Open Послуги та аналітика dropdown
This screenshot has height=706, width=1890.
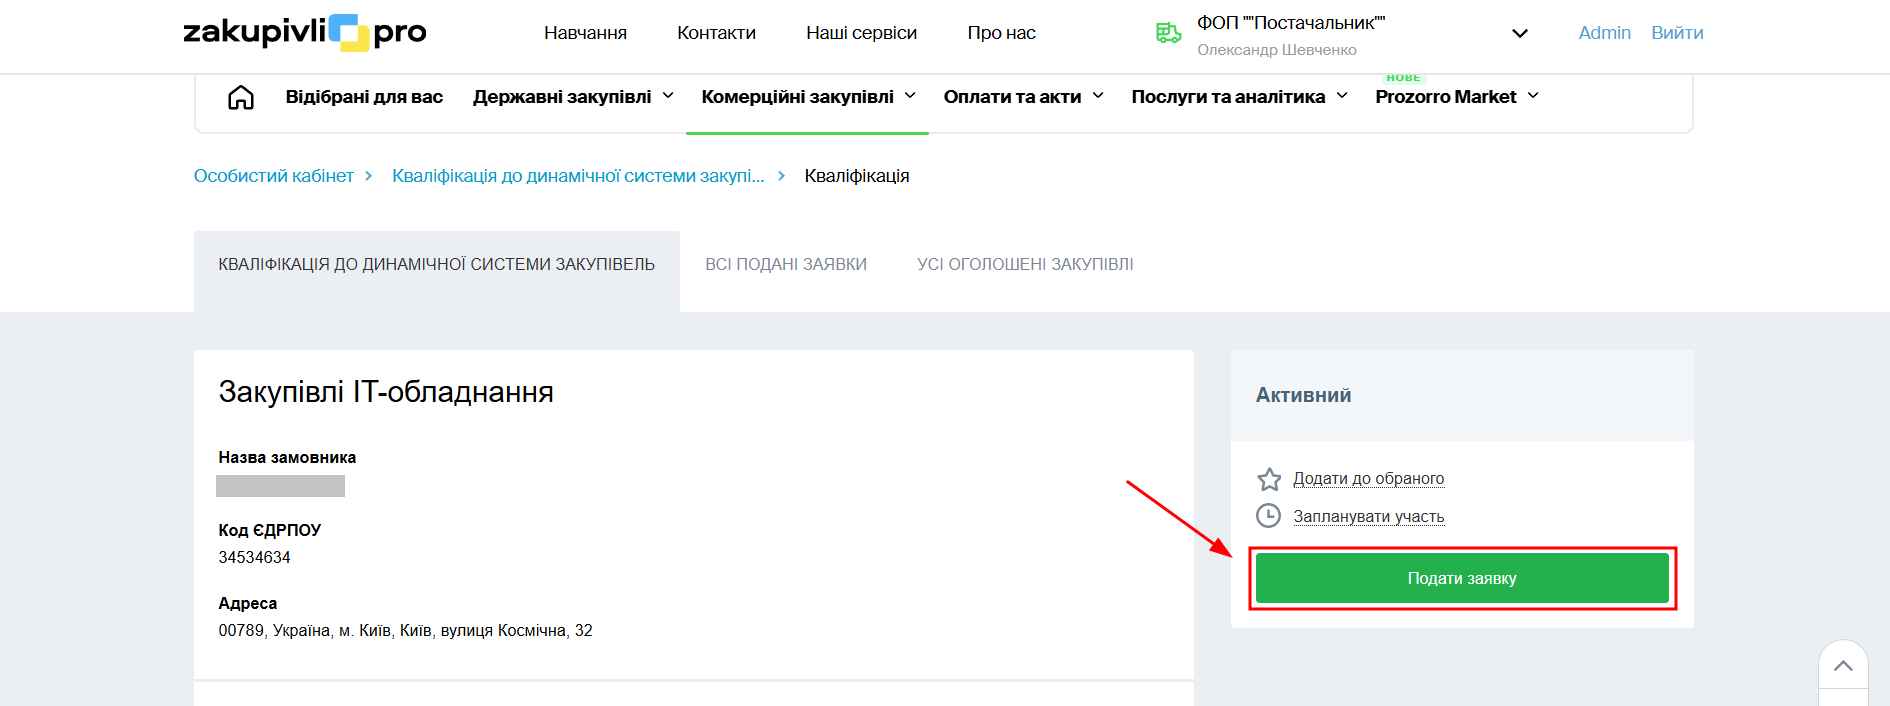coord(1239,97)
